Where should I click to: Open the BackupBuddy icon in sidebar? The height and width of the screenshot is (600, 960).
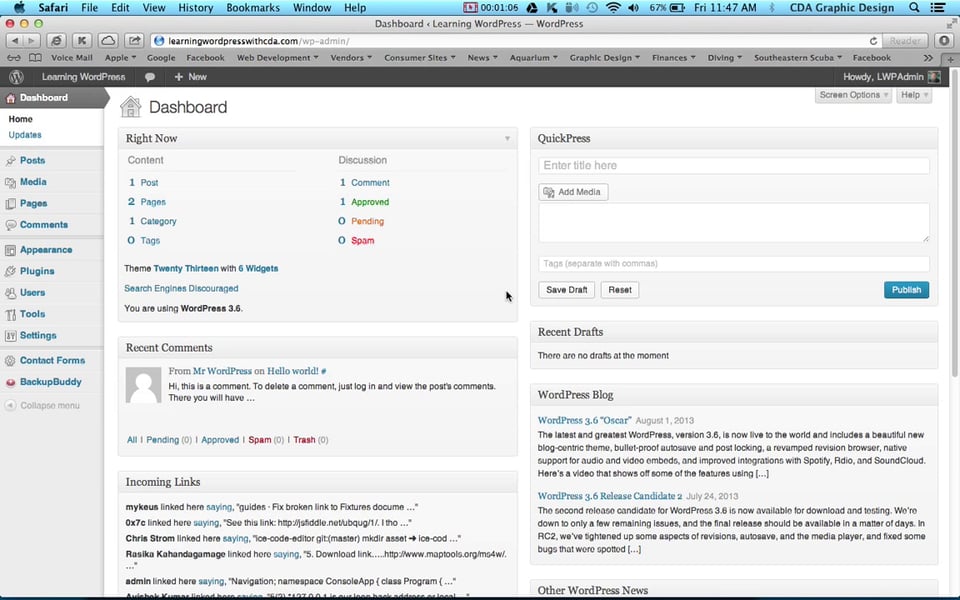coord(10,383)
